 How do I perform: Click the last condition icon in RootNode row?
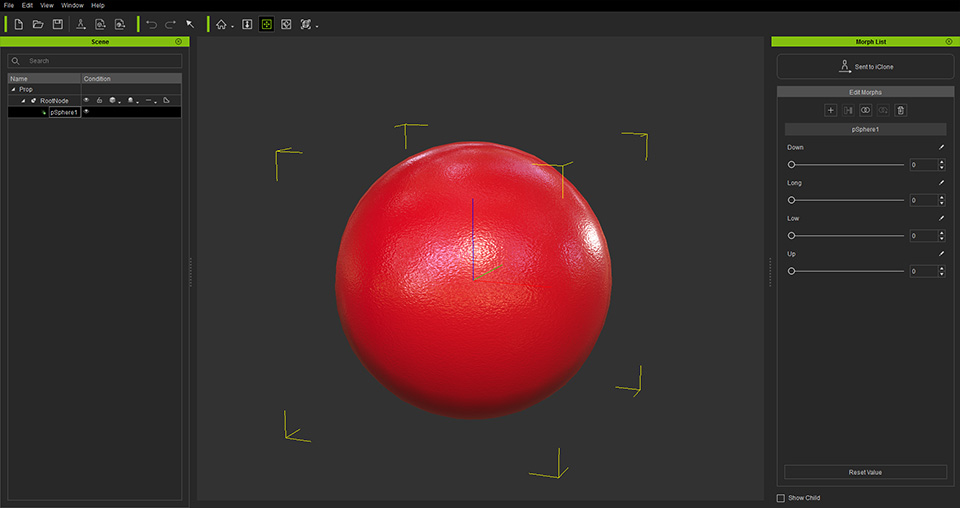pos(166,100)
